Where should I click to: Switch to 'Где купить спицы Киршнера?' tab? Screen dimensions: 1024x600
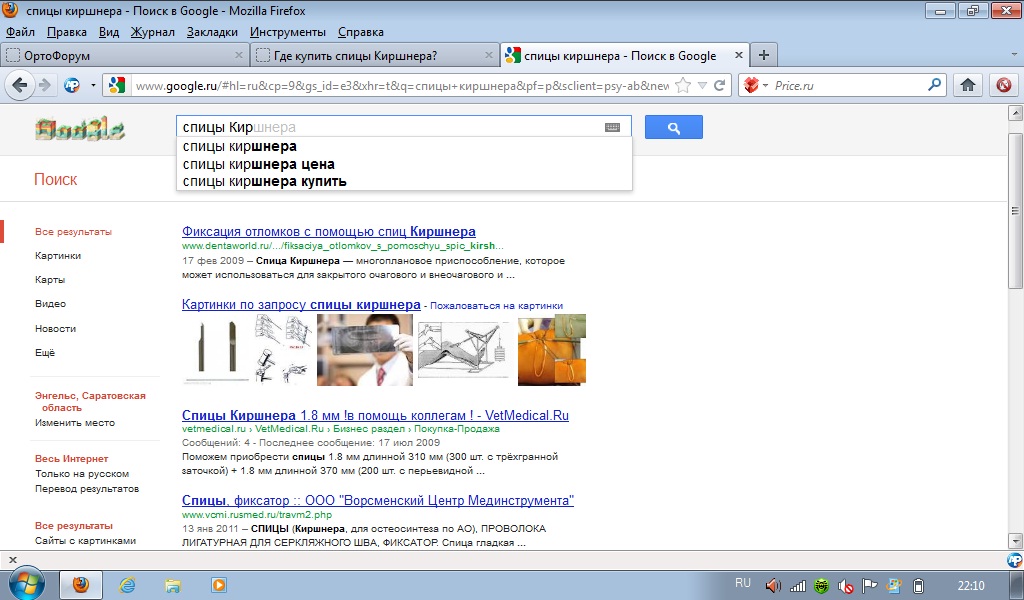coord(376,55)
